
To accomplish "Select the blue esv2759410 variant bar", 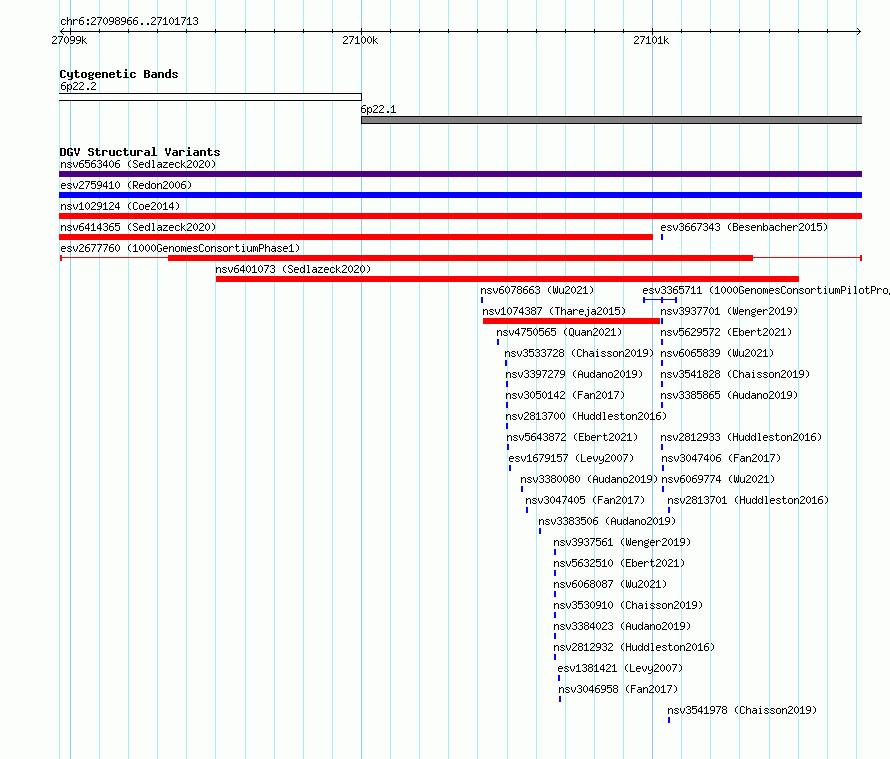I will tap(460, 195).
